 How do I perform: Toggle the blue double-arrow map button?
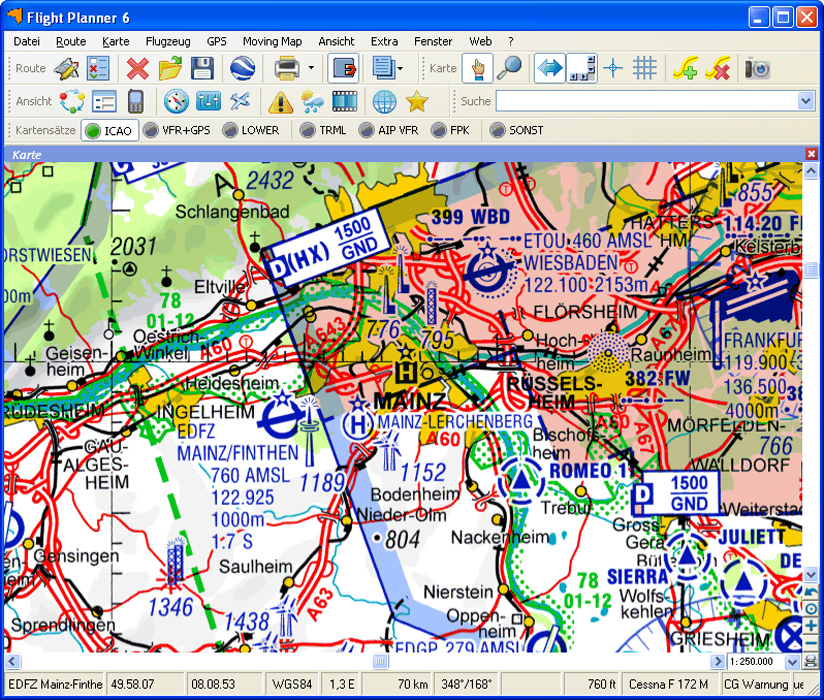coord(550,68)
